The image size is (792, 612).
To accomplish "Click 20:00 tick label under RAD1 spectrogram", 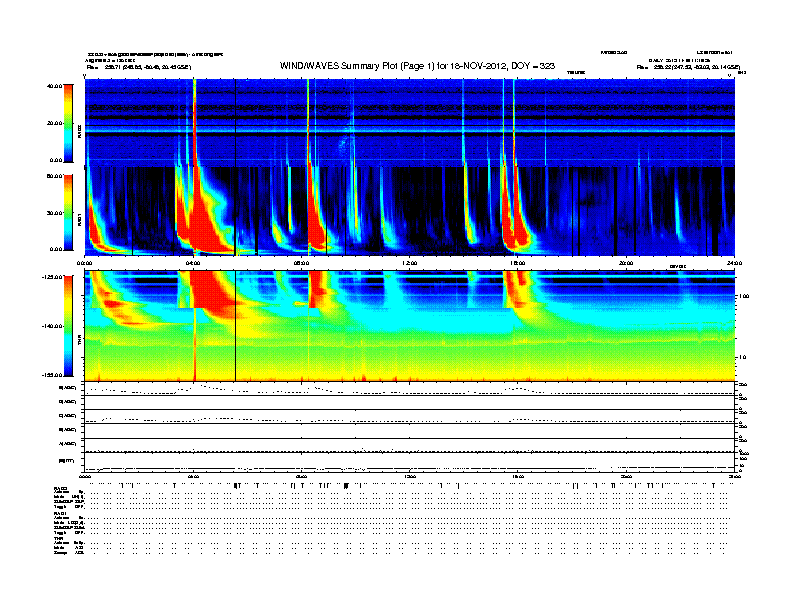I will point(626,263).
